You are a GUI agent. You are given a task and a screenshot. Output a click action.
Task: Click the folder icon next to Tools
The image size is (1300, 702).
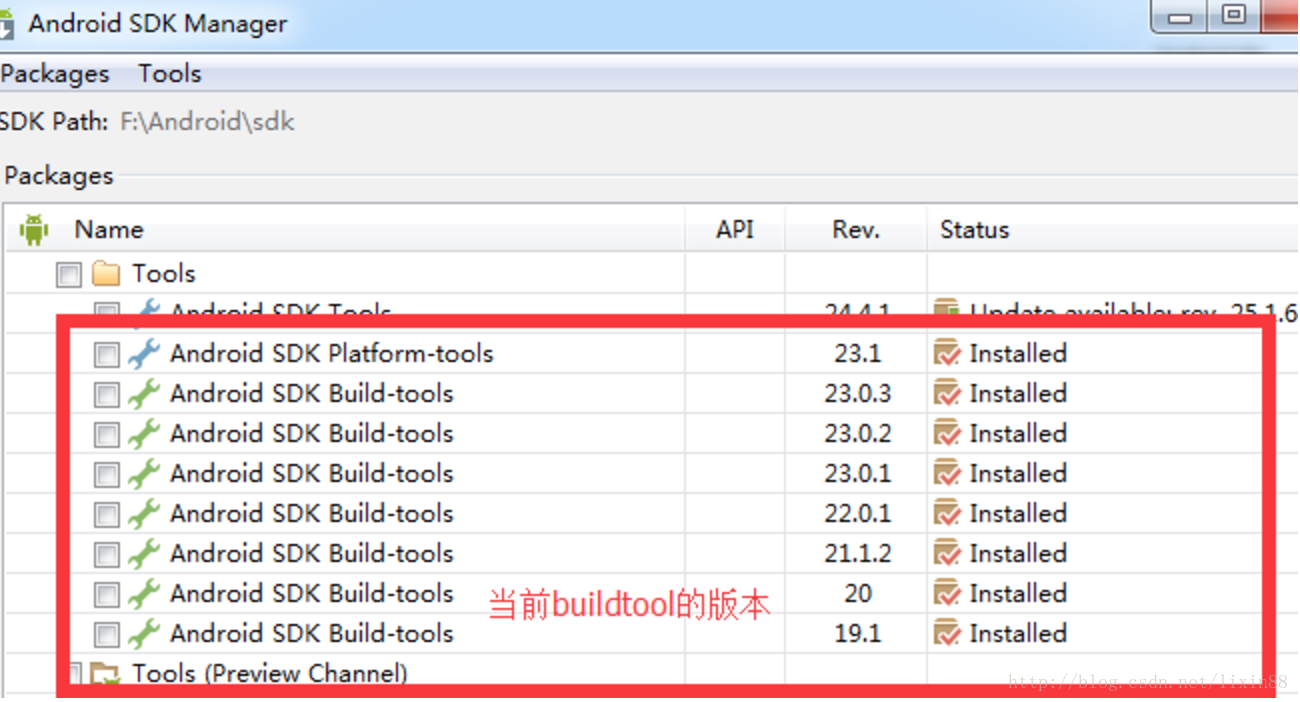click(x=105, y=272)
